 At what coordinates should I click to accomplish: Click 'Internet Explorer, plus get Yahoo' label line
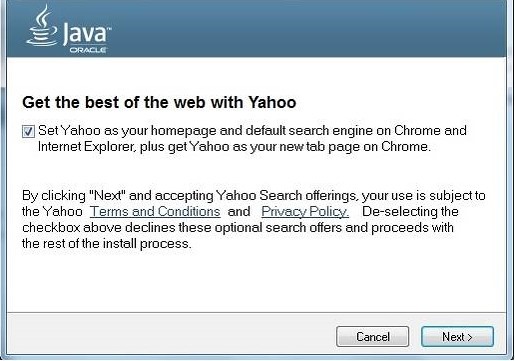[x=234, y=146]
